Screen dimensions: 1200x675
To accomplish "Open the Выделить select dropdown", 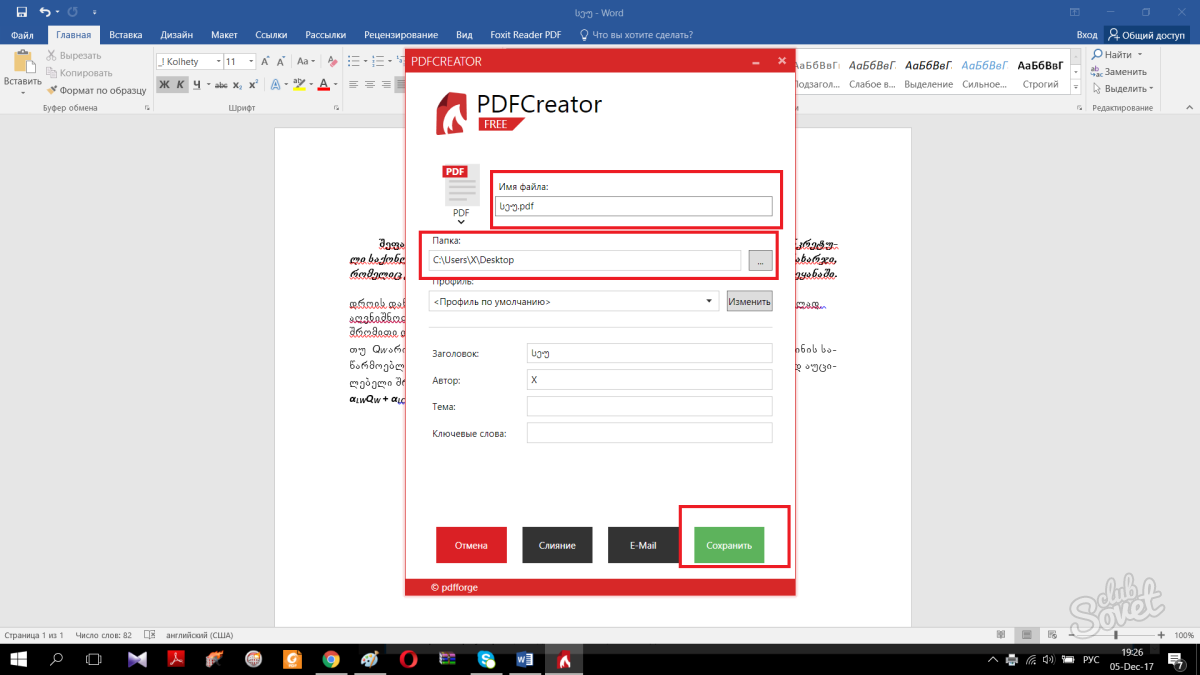I will [1121, 89].
